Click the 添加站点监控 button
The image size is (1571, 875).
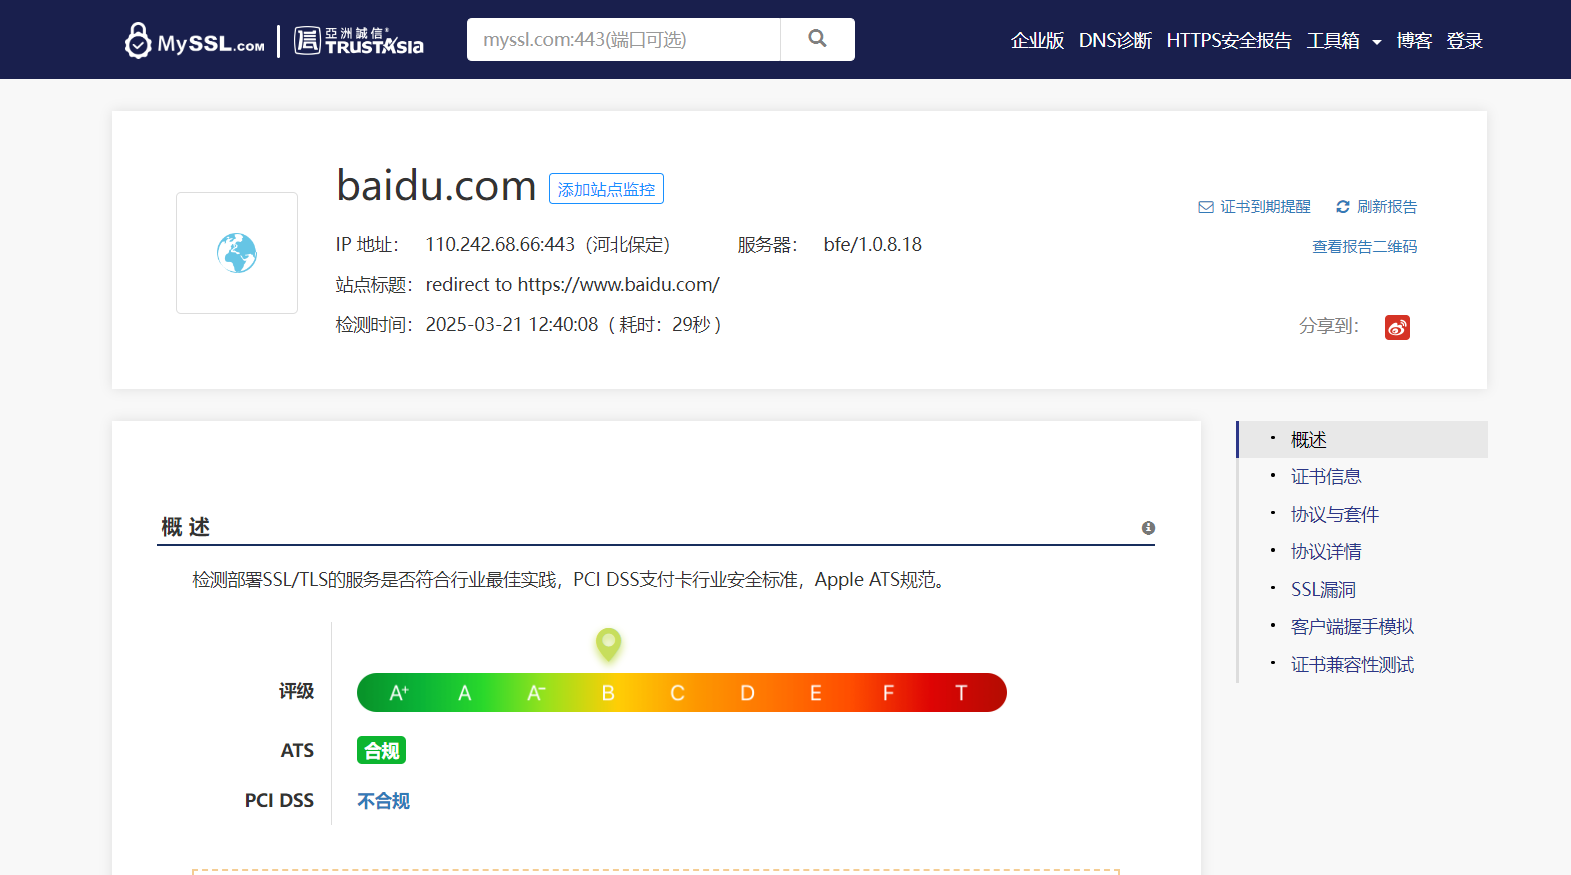[x=606, y=189]
